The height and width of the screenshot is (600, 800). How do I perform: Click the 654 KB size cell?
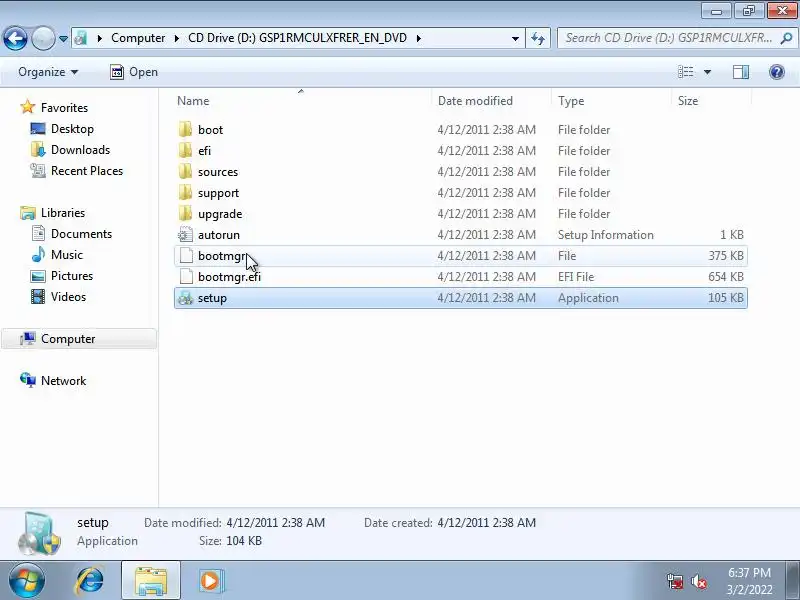[x=726, y=277]
